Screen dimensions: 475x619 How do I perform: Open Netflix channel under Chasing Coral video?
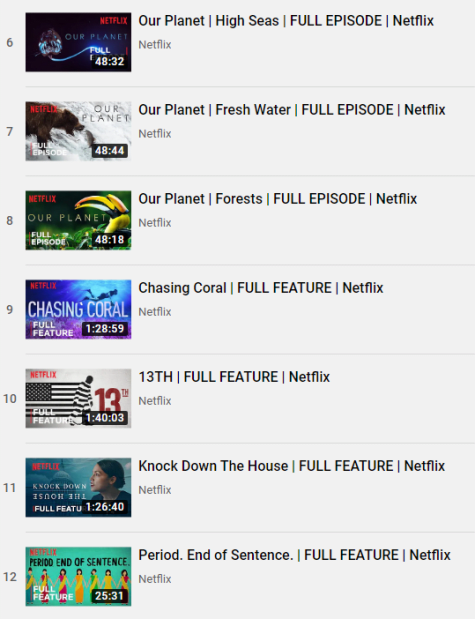[155, 312]
